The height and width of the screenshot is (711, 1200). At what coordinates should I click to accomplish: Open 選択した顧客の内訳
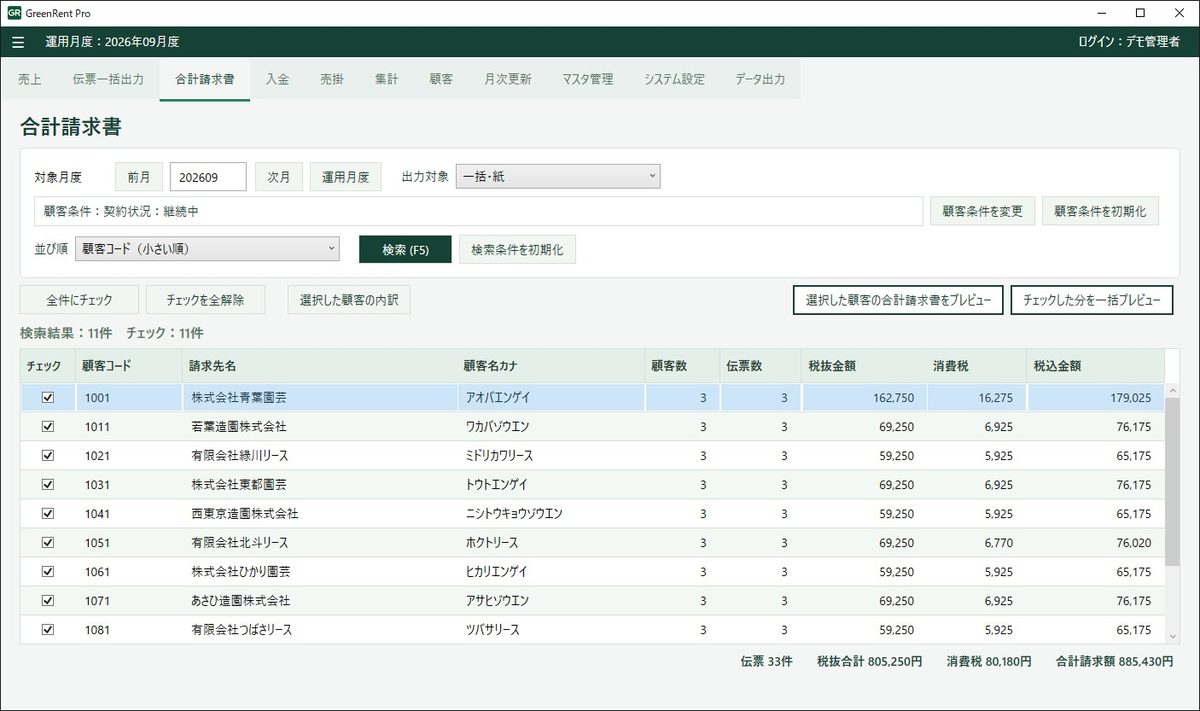(348, 300)
